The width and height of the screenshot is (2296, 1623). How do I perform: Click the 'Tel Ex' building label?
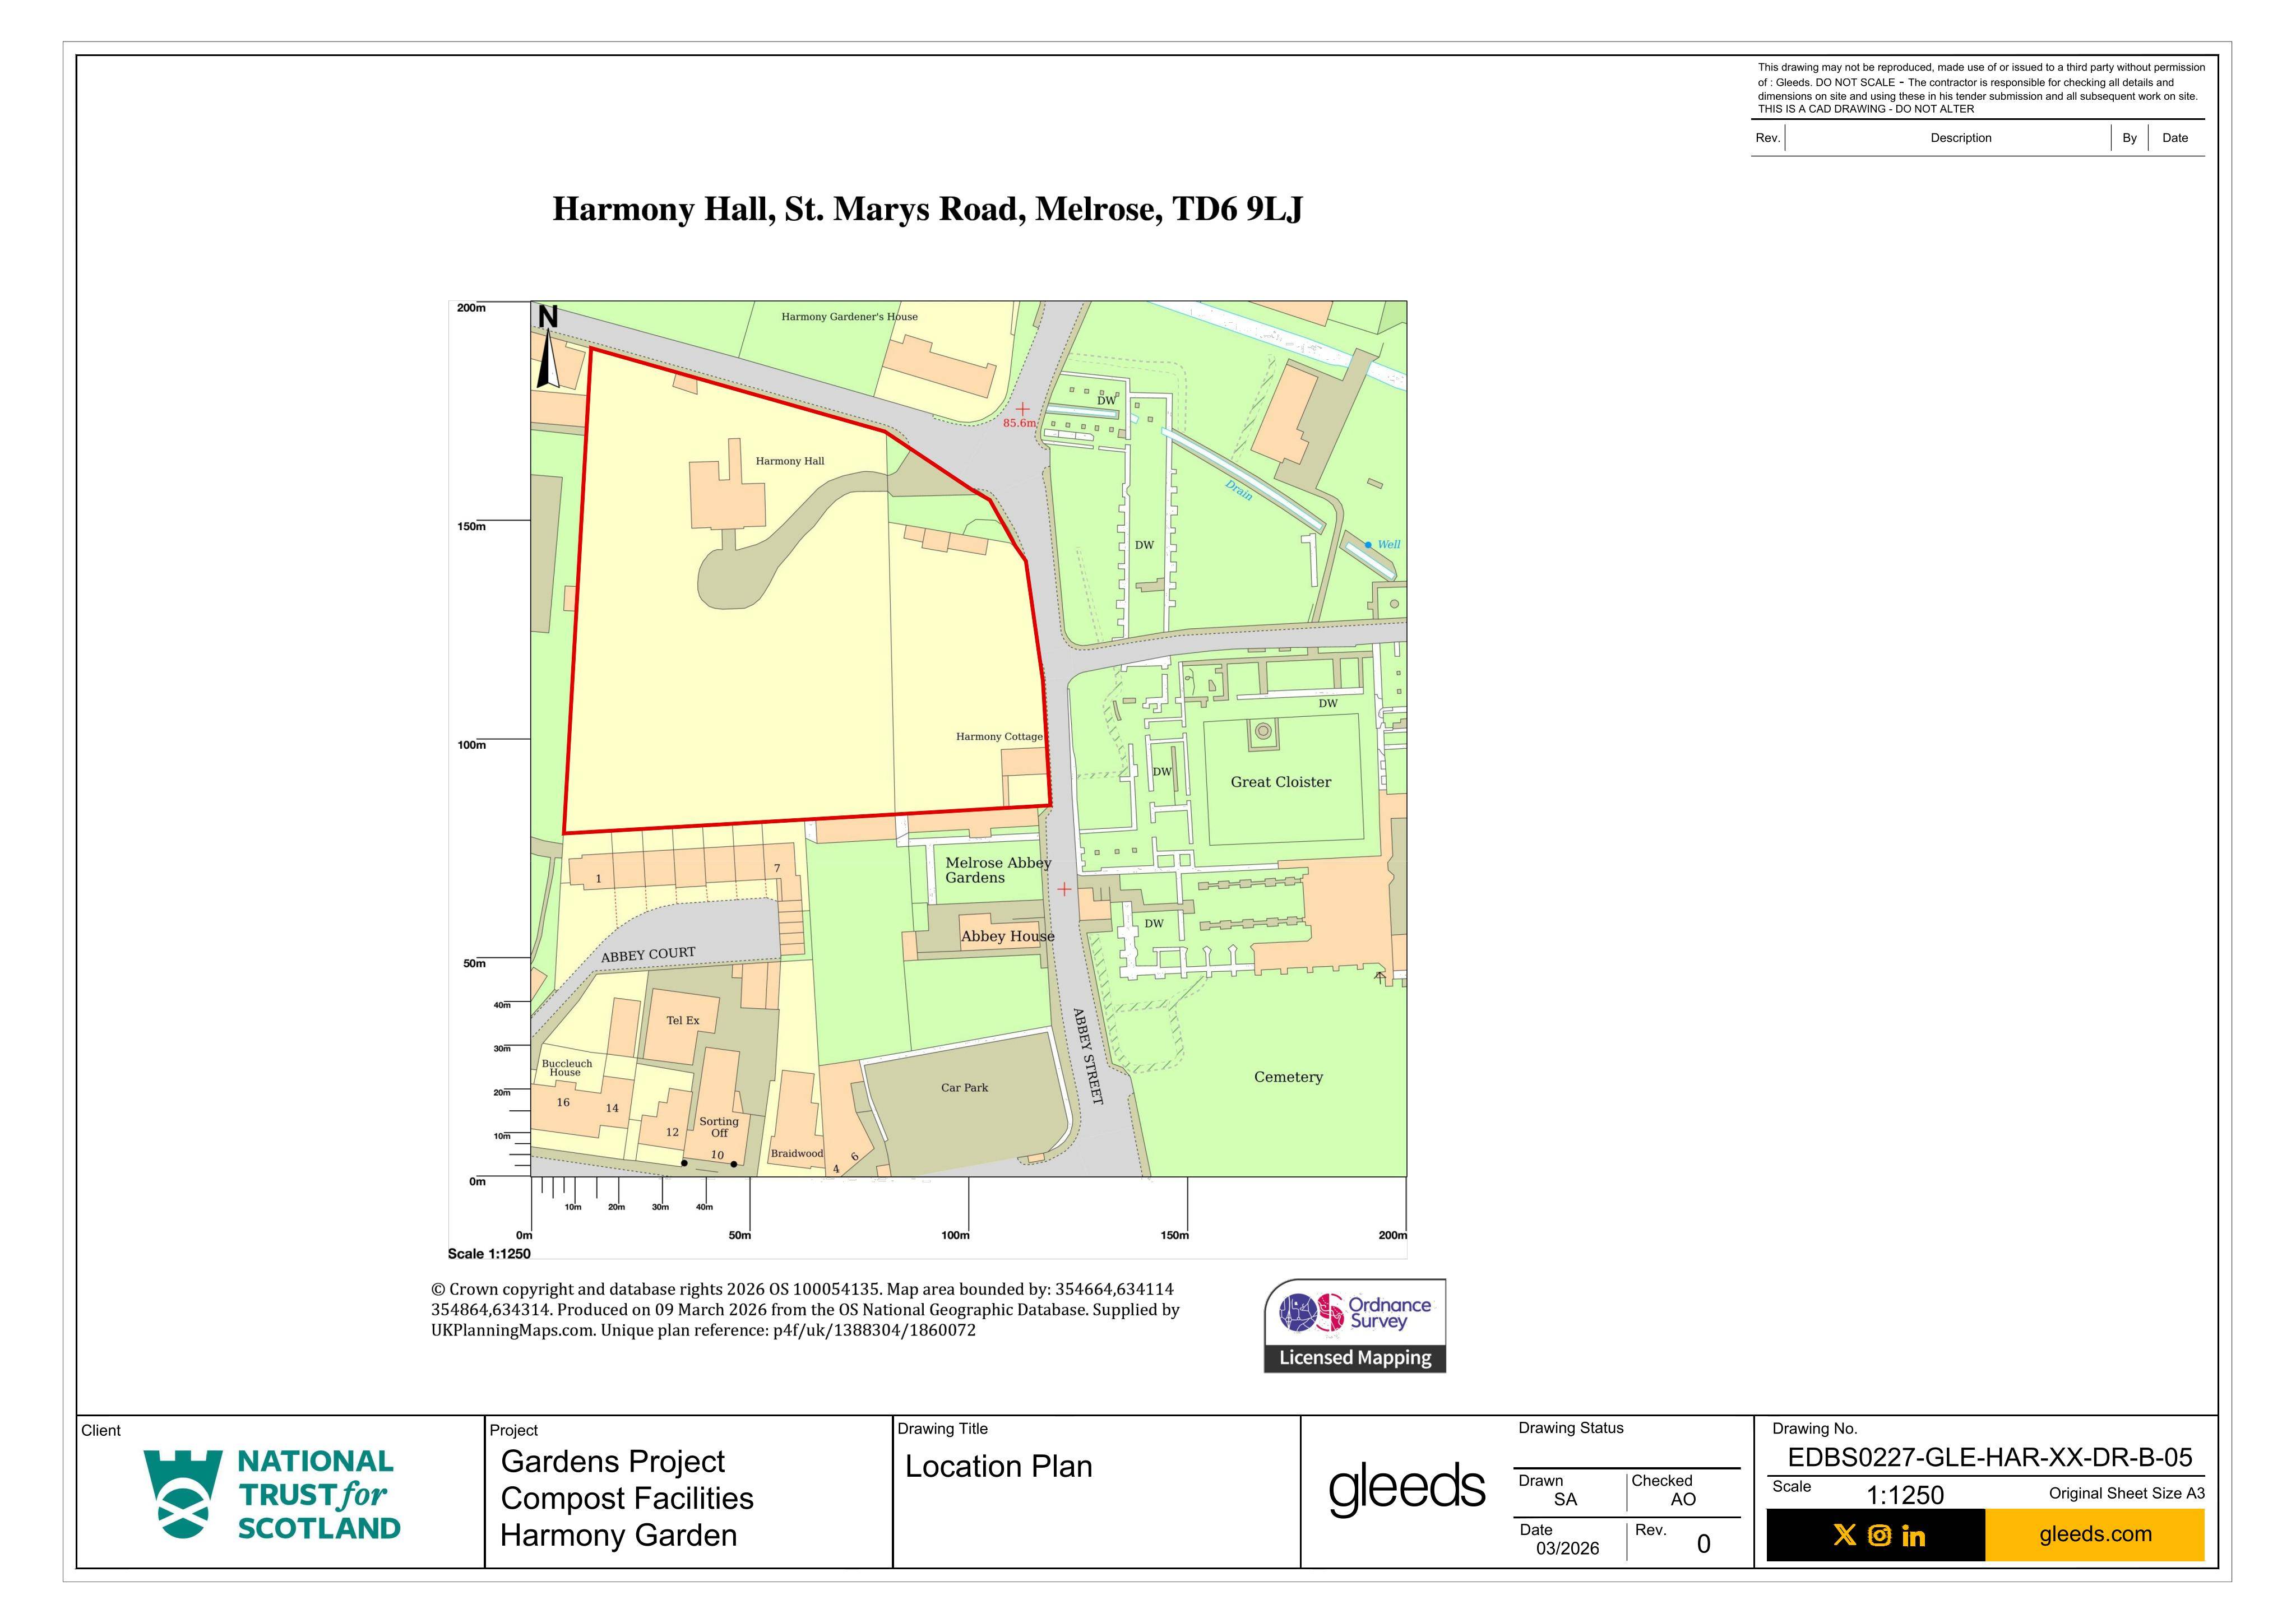coord(683,1021)
